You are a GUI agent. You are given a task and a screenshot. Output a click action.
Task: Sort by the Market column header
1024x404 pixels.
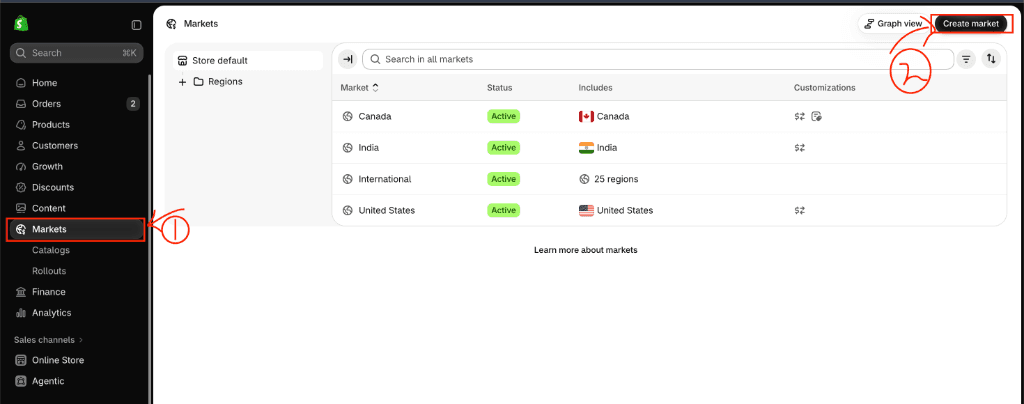(x=360, y=87)
